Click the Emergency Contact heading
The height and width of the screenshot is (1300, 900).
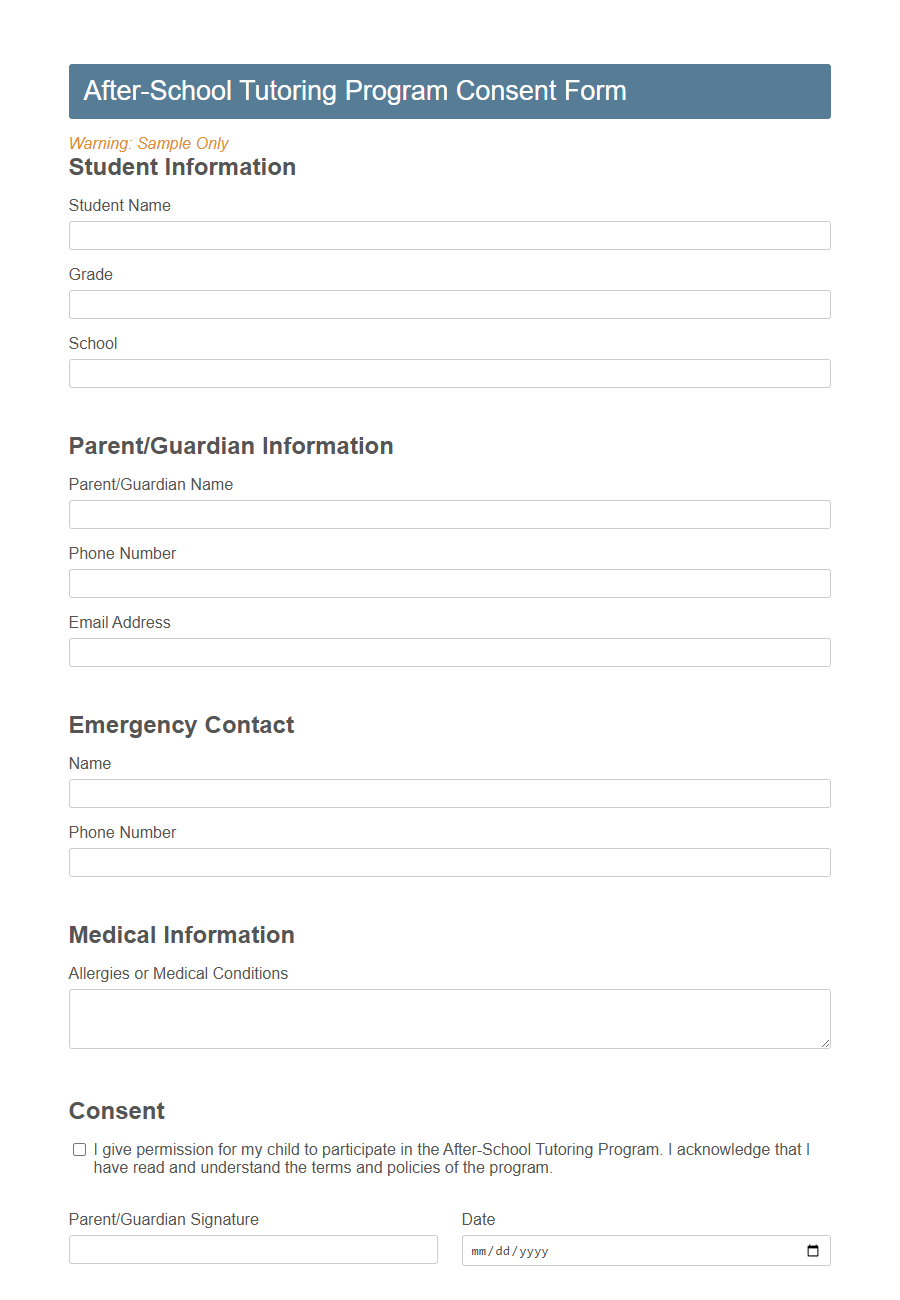pos(181,725)
